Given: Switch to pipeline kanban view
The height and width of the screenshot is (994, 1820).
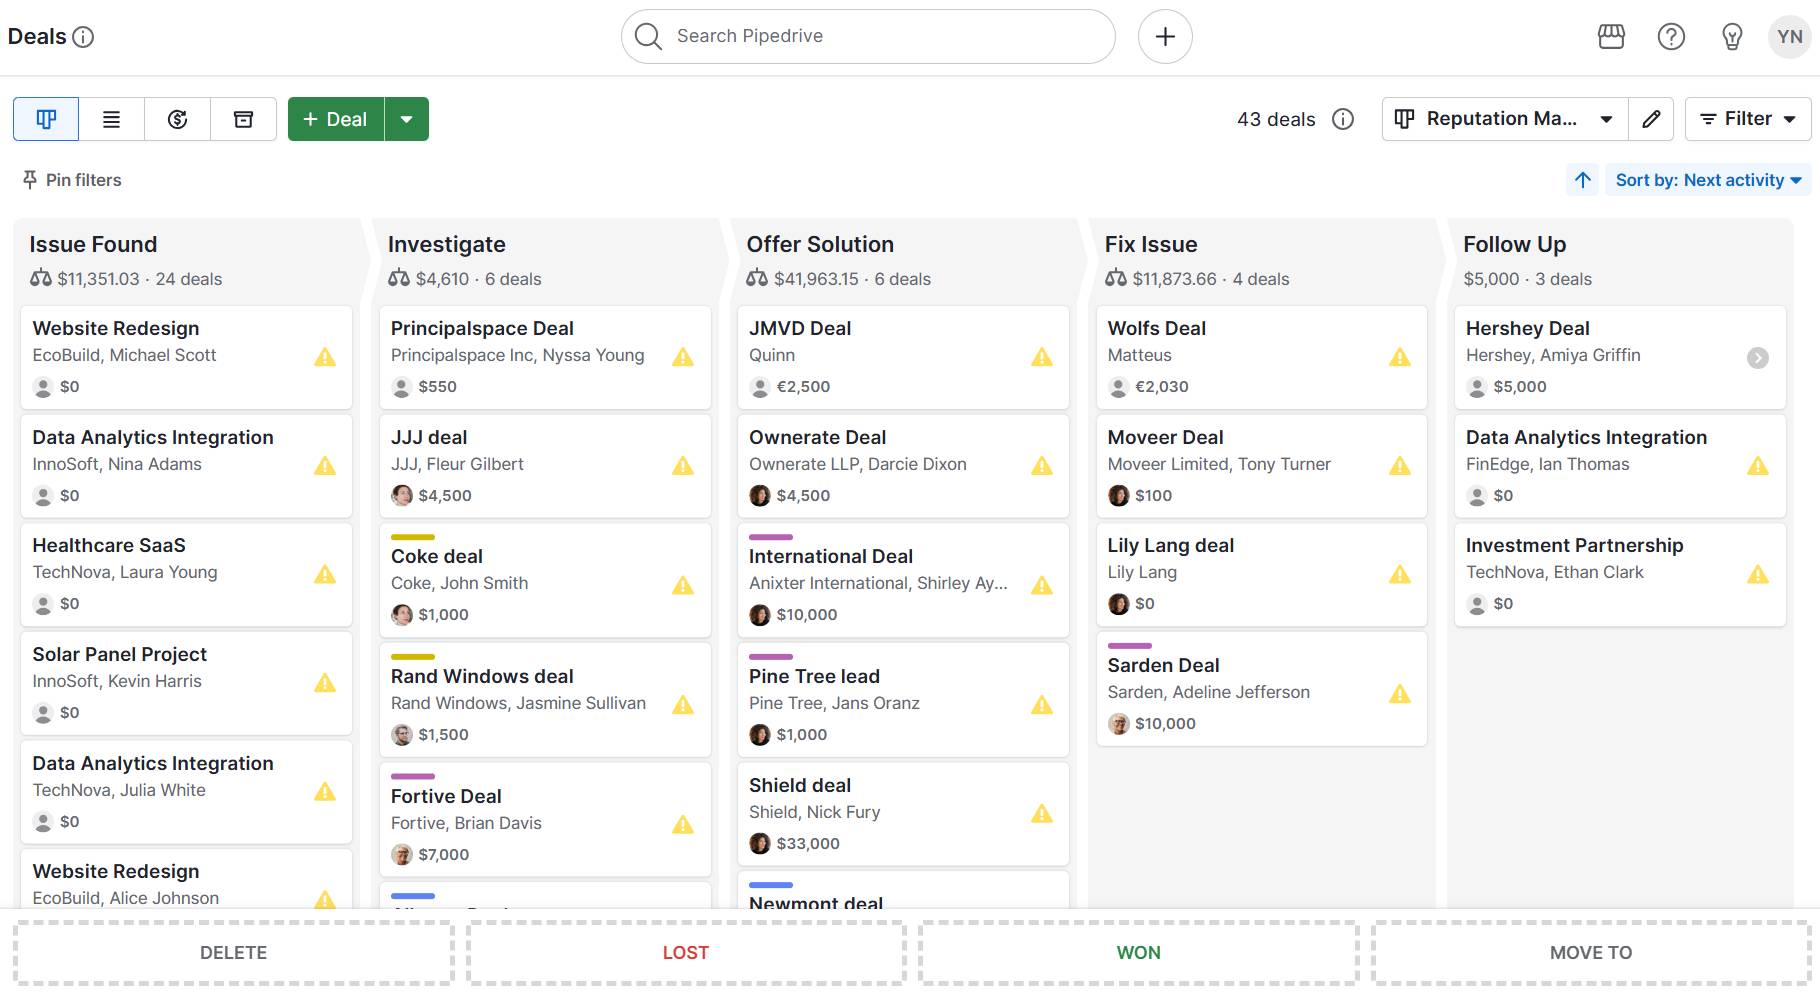Looking at the screenshot, I should click(x=46, y=119).
